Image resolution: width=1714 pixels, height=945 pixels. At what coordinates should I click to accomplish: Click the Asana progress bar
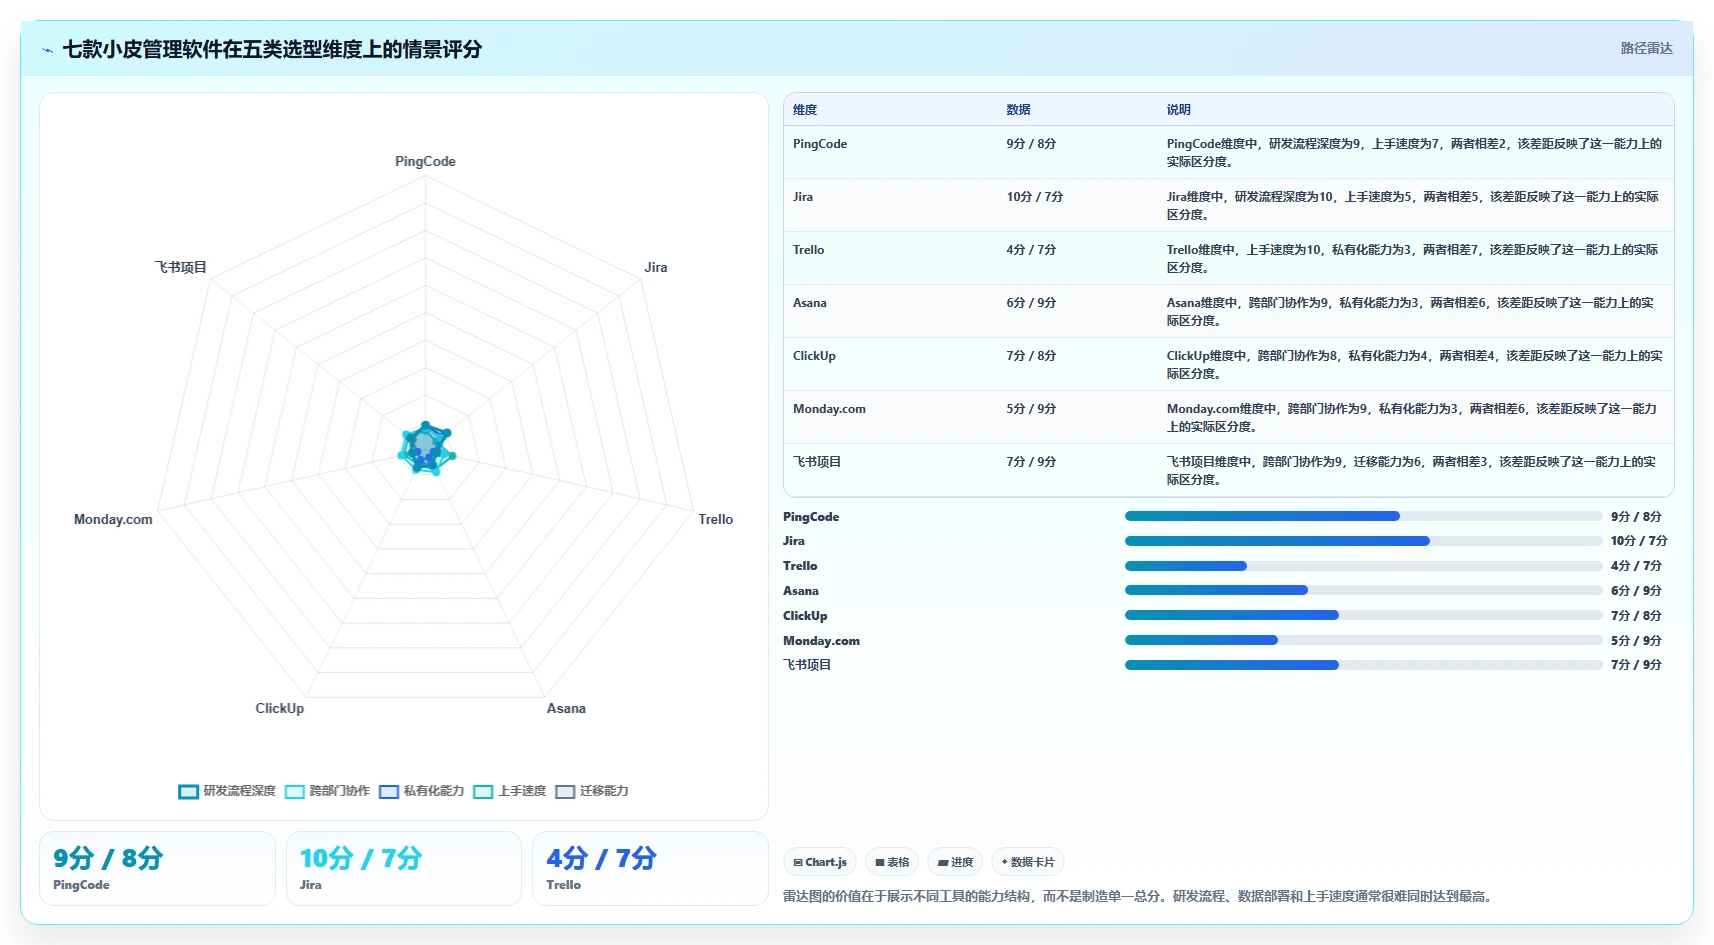(x=1363, y=590)
